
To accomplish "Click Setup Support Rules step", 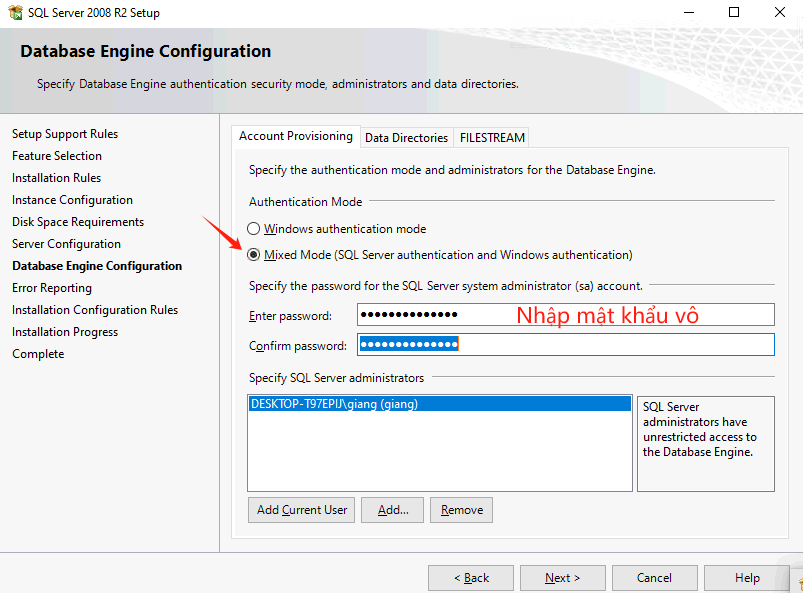I will (65, 134).
